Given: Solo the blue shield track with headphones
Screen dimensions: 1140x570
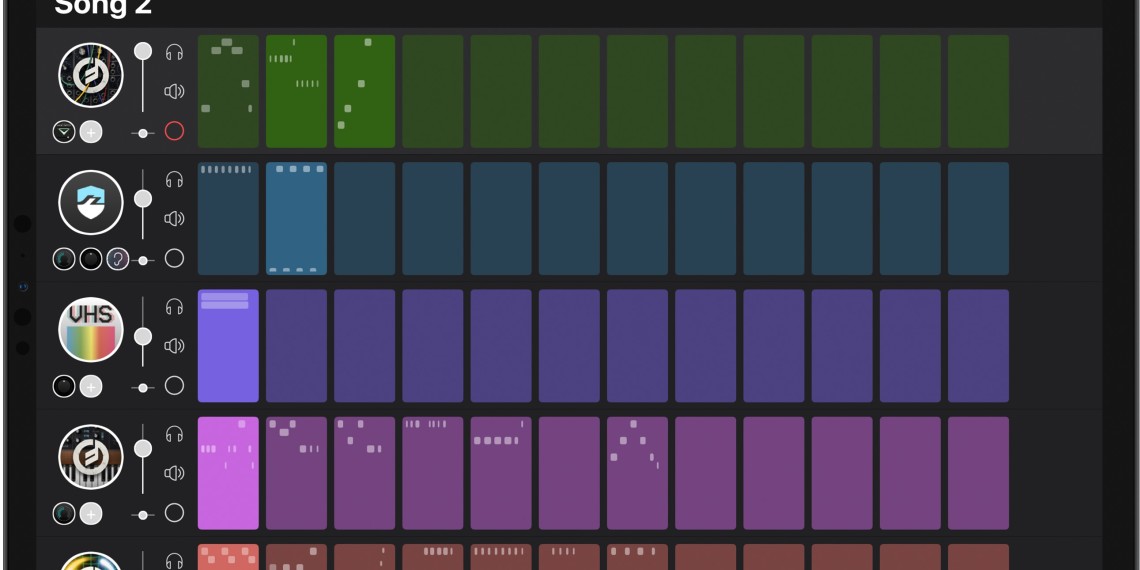Looking at the screenshot, I should pyautogui.click(x=174, y=180).
